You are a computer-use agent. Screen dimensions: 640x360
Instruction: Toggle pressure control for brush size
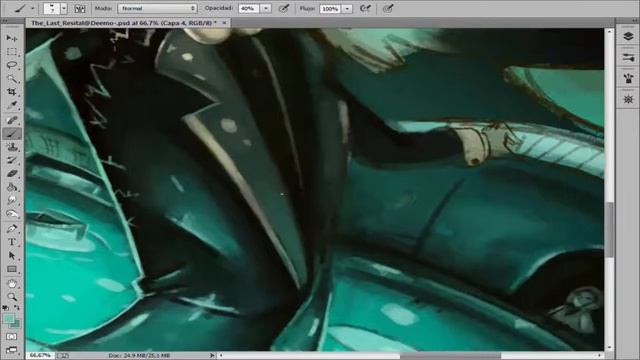[x=388, y=9]
